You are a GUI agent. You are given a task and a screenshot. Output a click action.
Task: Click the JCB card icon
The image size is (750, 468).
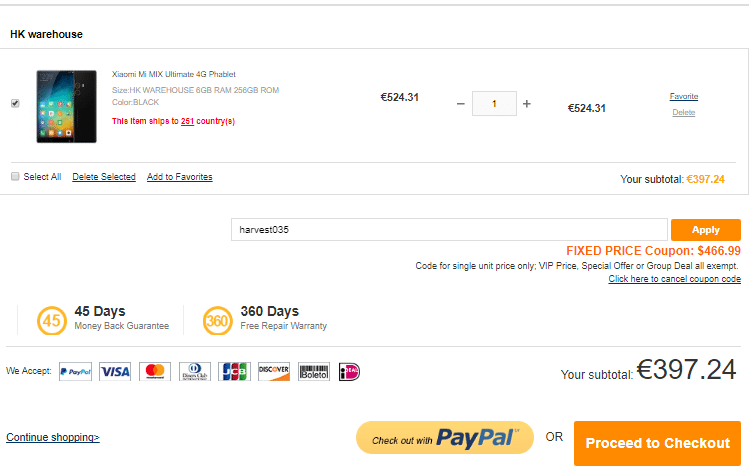pyautogui.click(x=234, y=372)
